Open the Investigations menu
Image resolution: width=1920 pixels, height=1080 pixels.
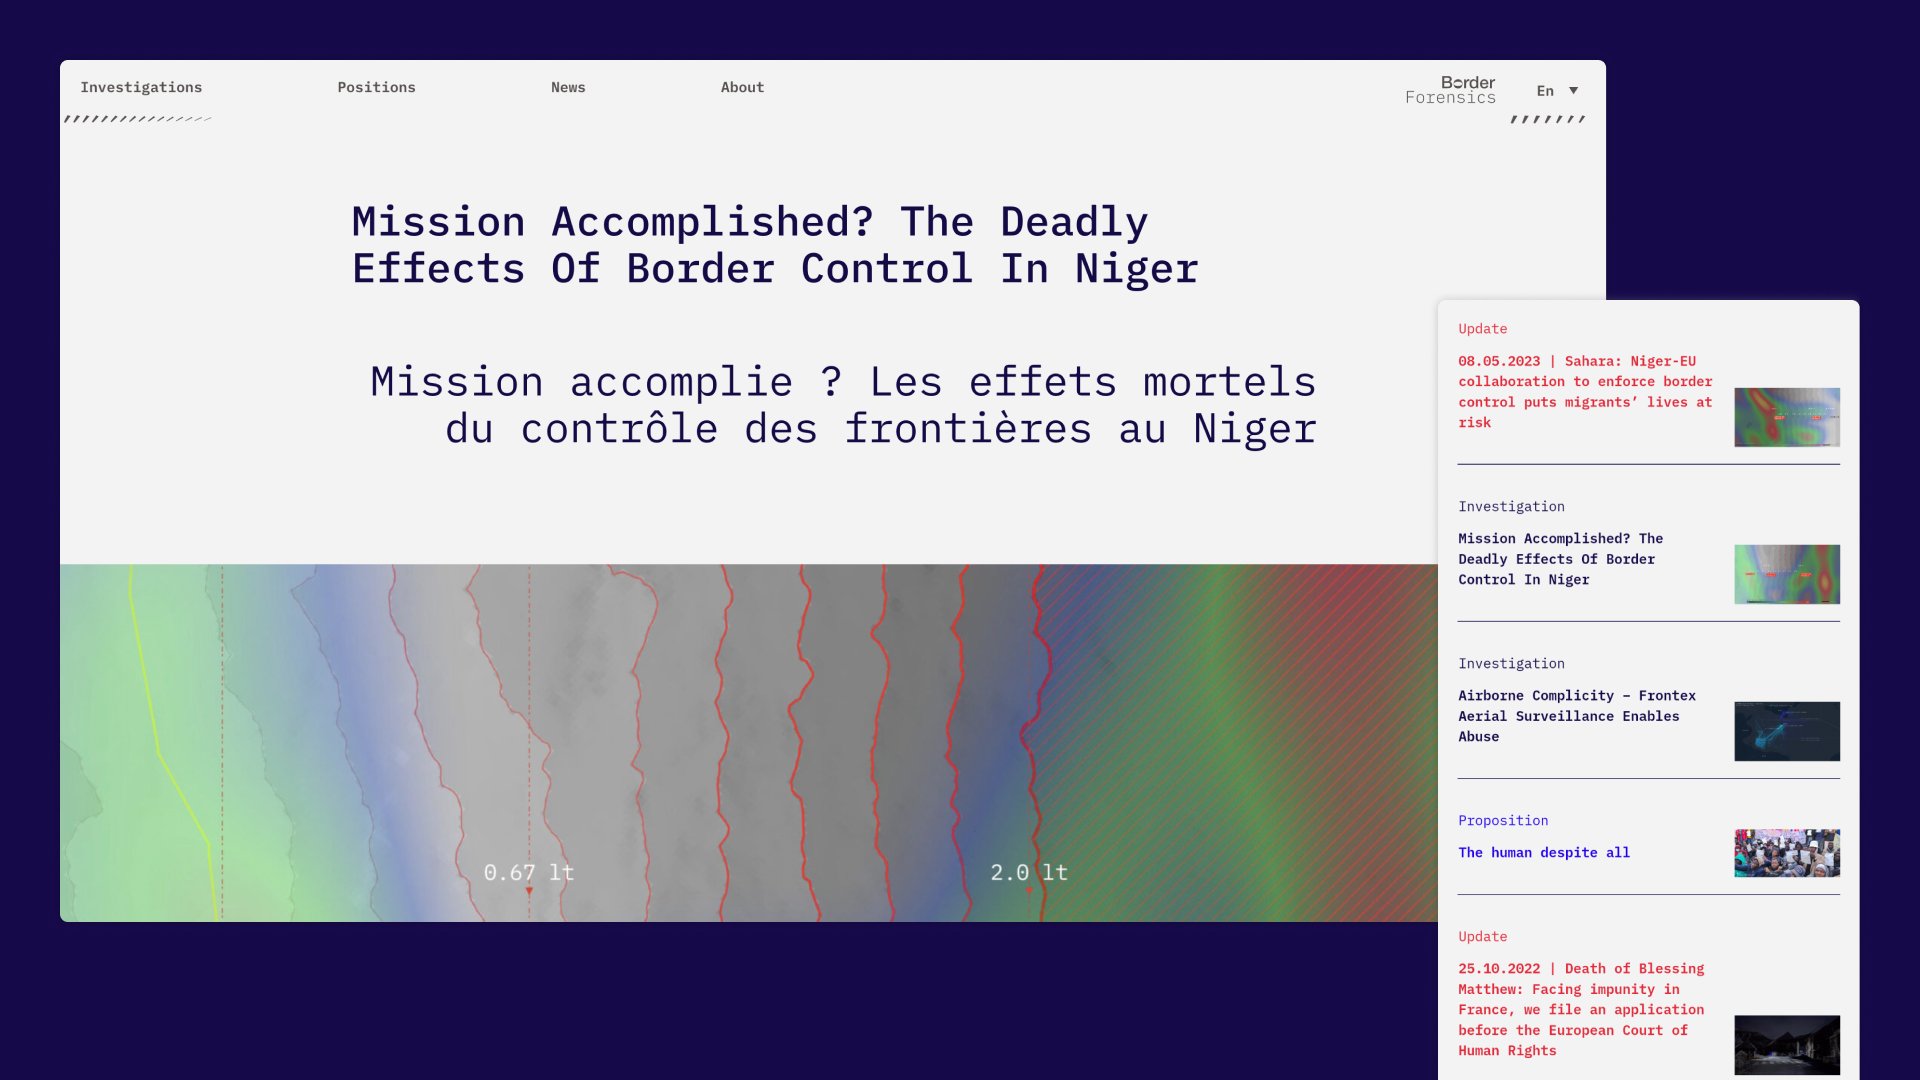coord(141,88)
